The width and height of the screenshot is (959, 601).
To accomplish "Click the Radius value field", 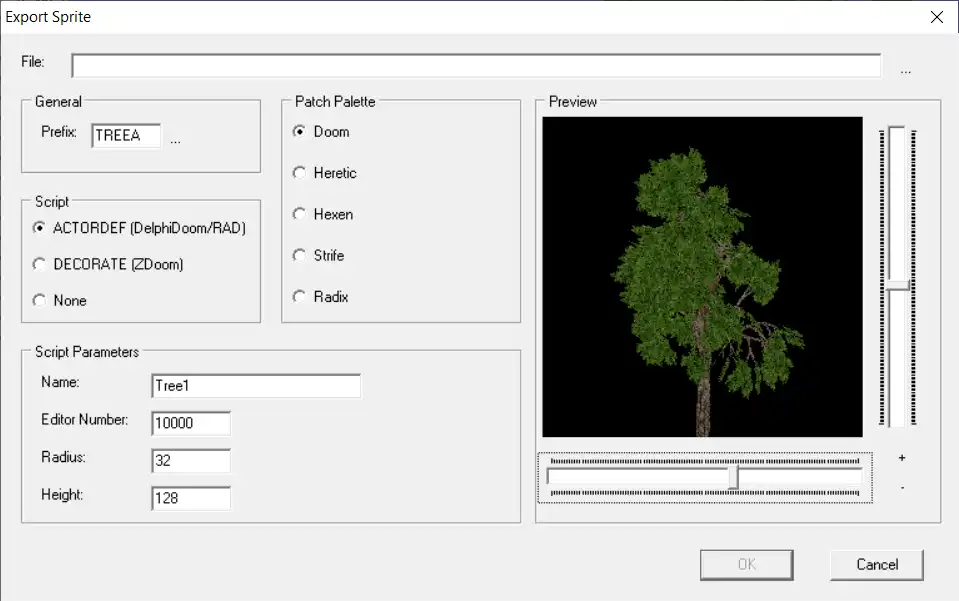I will tap(191, 460).
